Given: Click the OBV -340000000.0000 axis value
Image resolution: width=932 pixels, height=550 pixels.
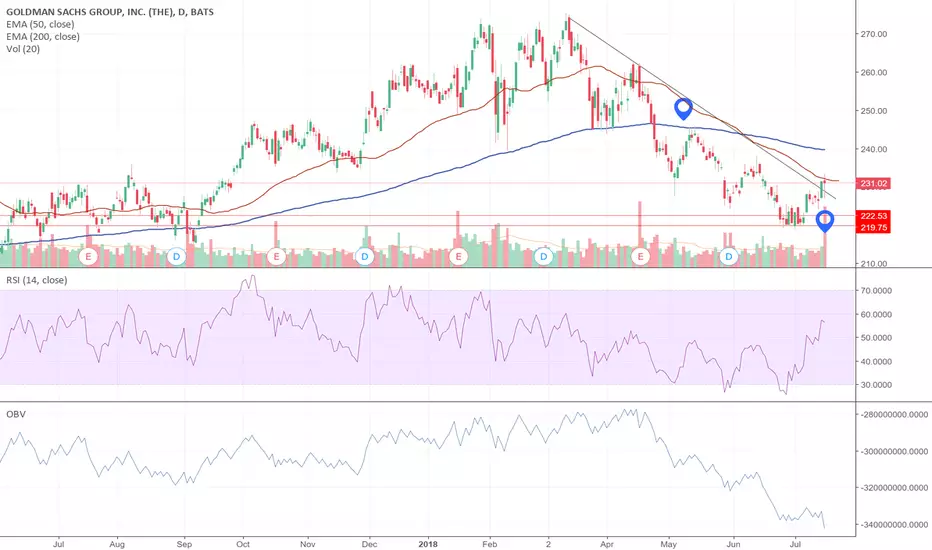Looking at the screenshot, I should coord(894,525).
